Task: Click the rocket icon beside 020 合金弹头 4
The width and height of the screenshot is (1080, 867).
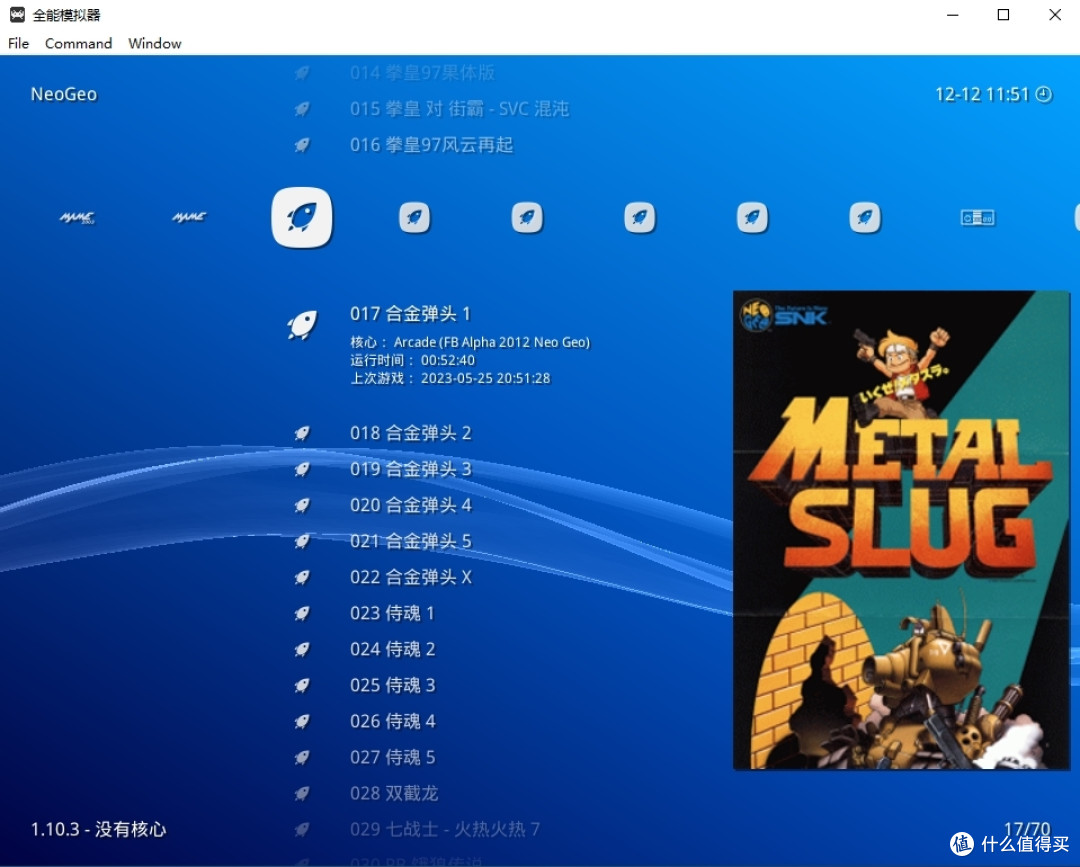Action: point(302,505)
